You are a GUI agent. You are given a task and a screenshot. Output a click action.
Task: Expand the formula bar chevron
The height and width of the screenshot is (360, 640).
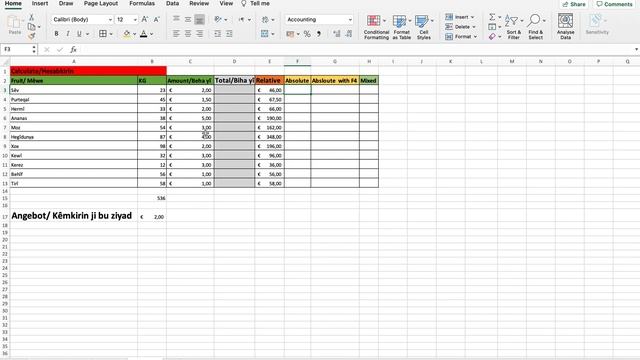click(636, 49)
